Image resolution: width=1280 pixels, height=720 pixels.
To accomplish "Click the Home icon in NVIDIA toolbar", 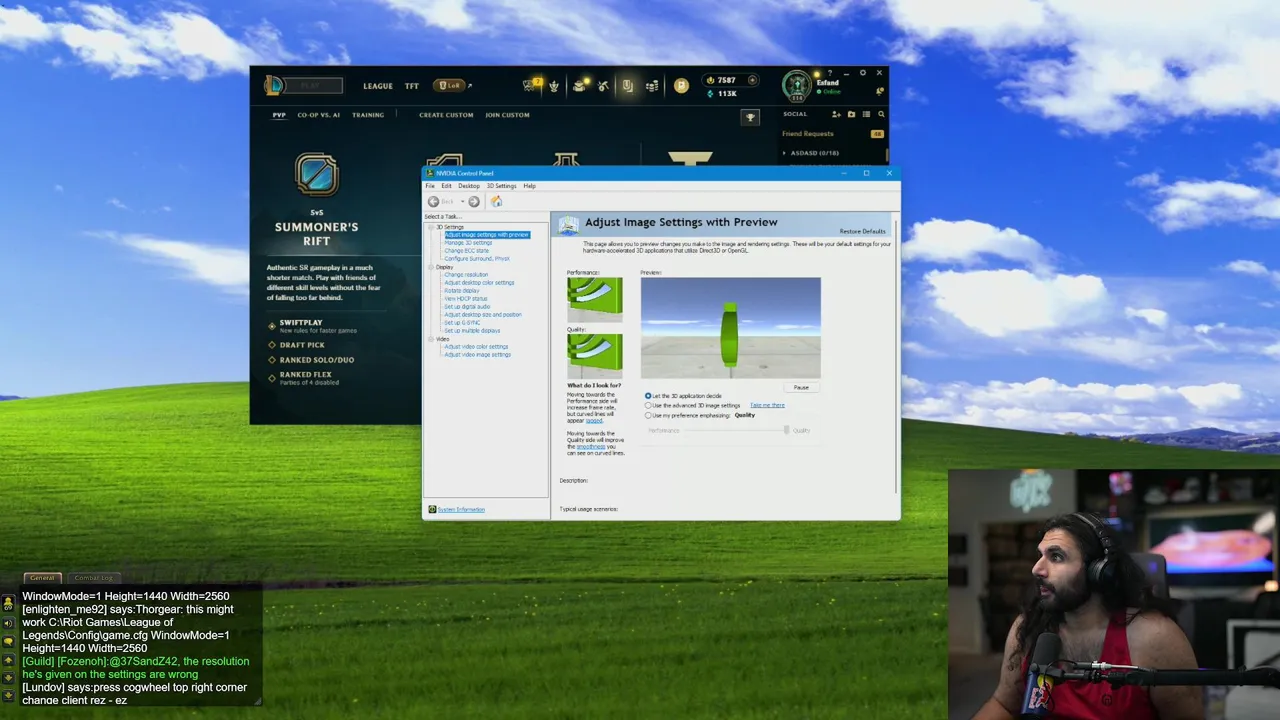I will click(496, 202).
